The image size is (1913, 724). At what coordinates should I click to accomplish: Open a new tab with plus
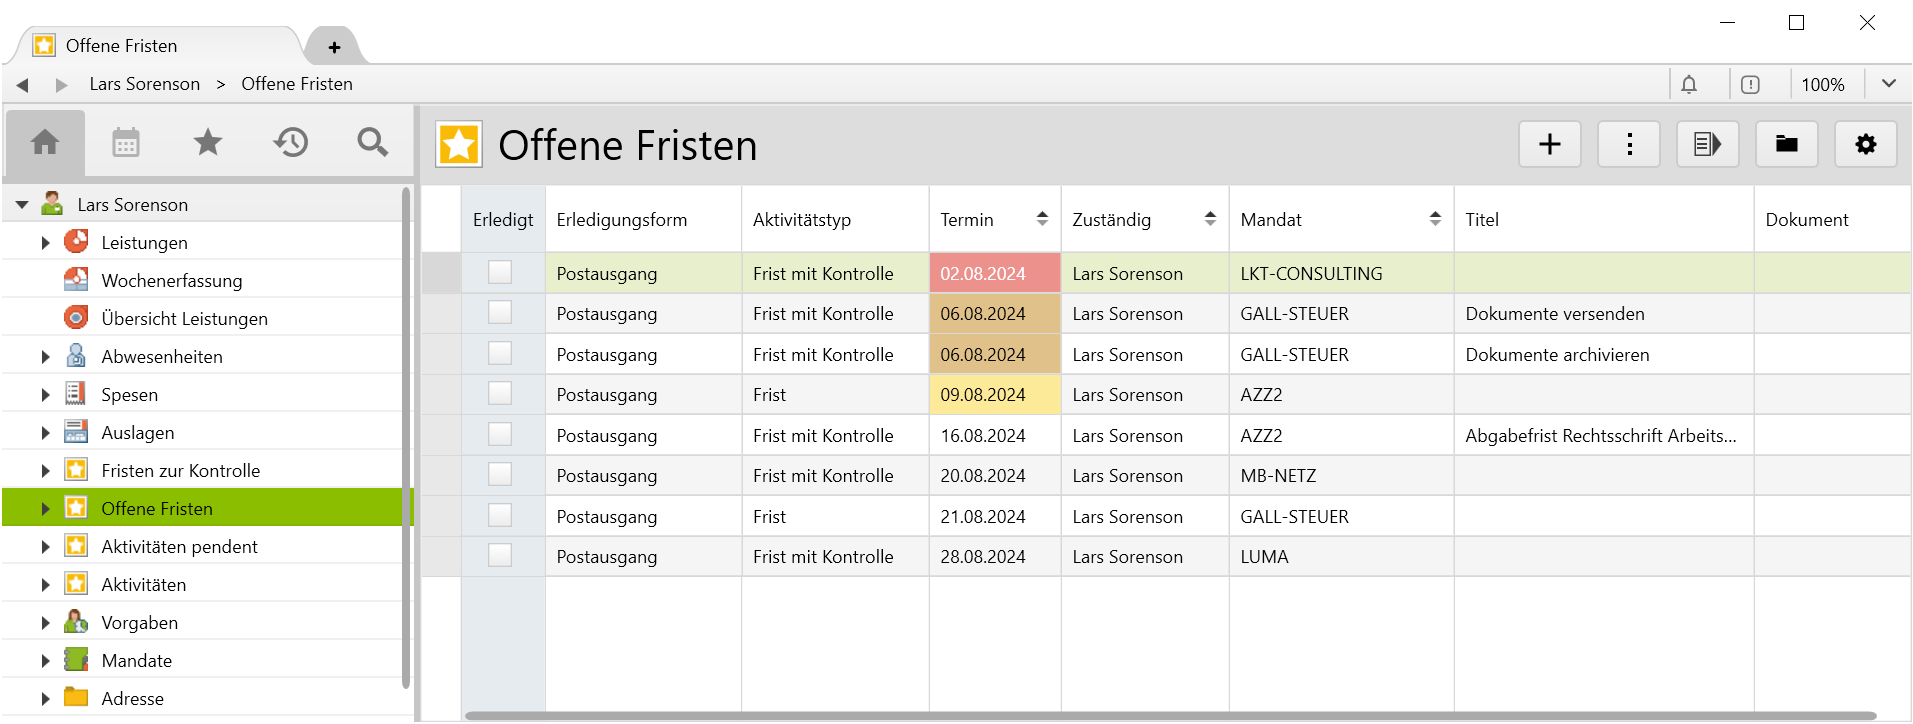(334, 47)
